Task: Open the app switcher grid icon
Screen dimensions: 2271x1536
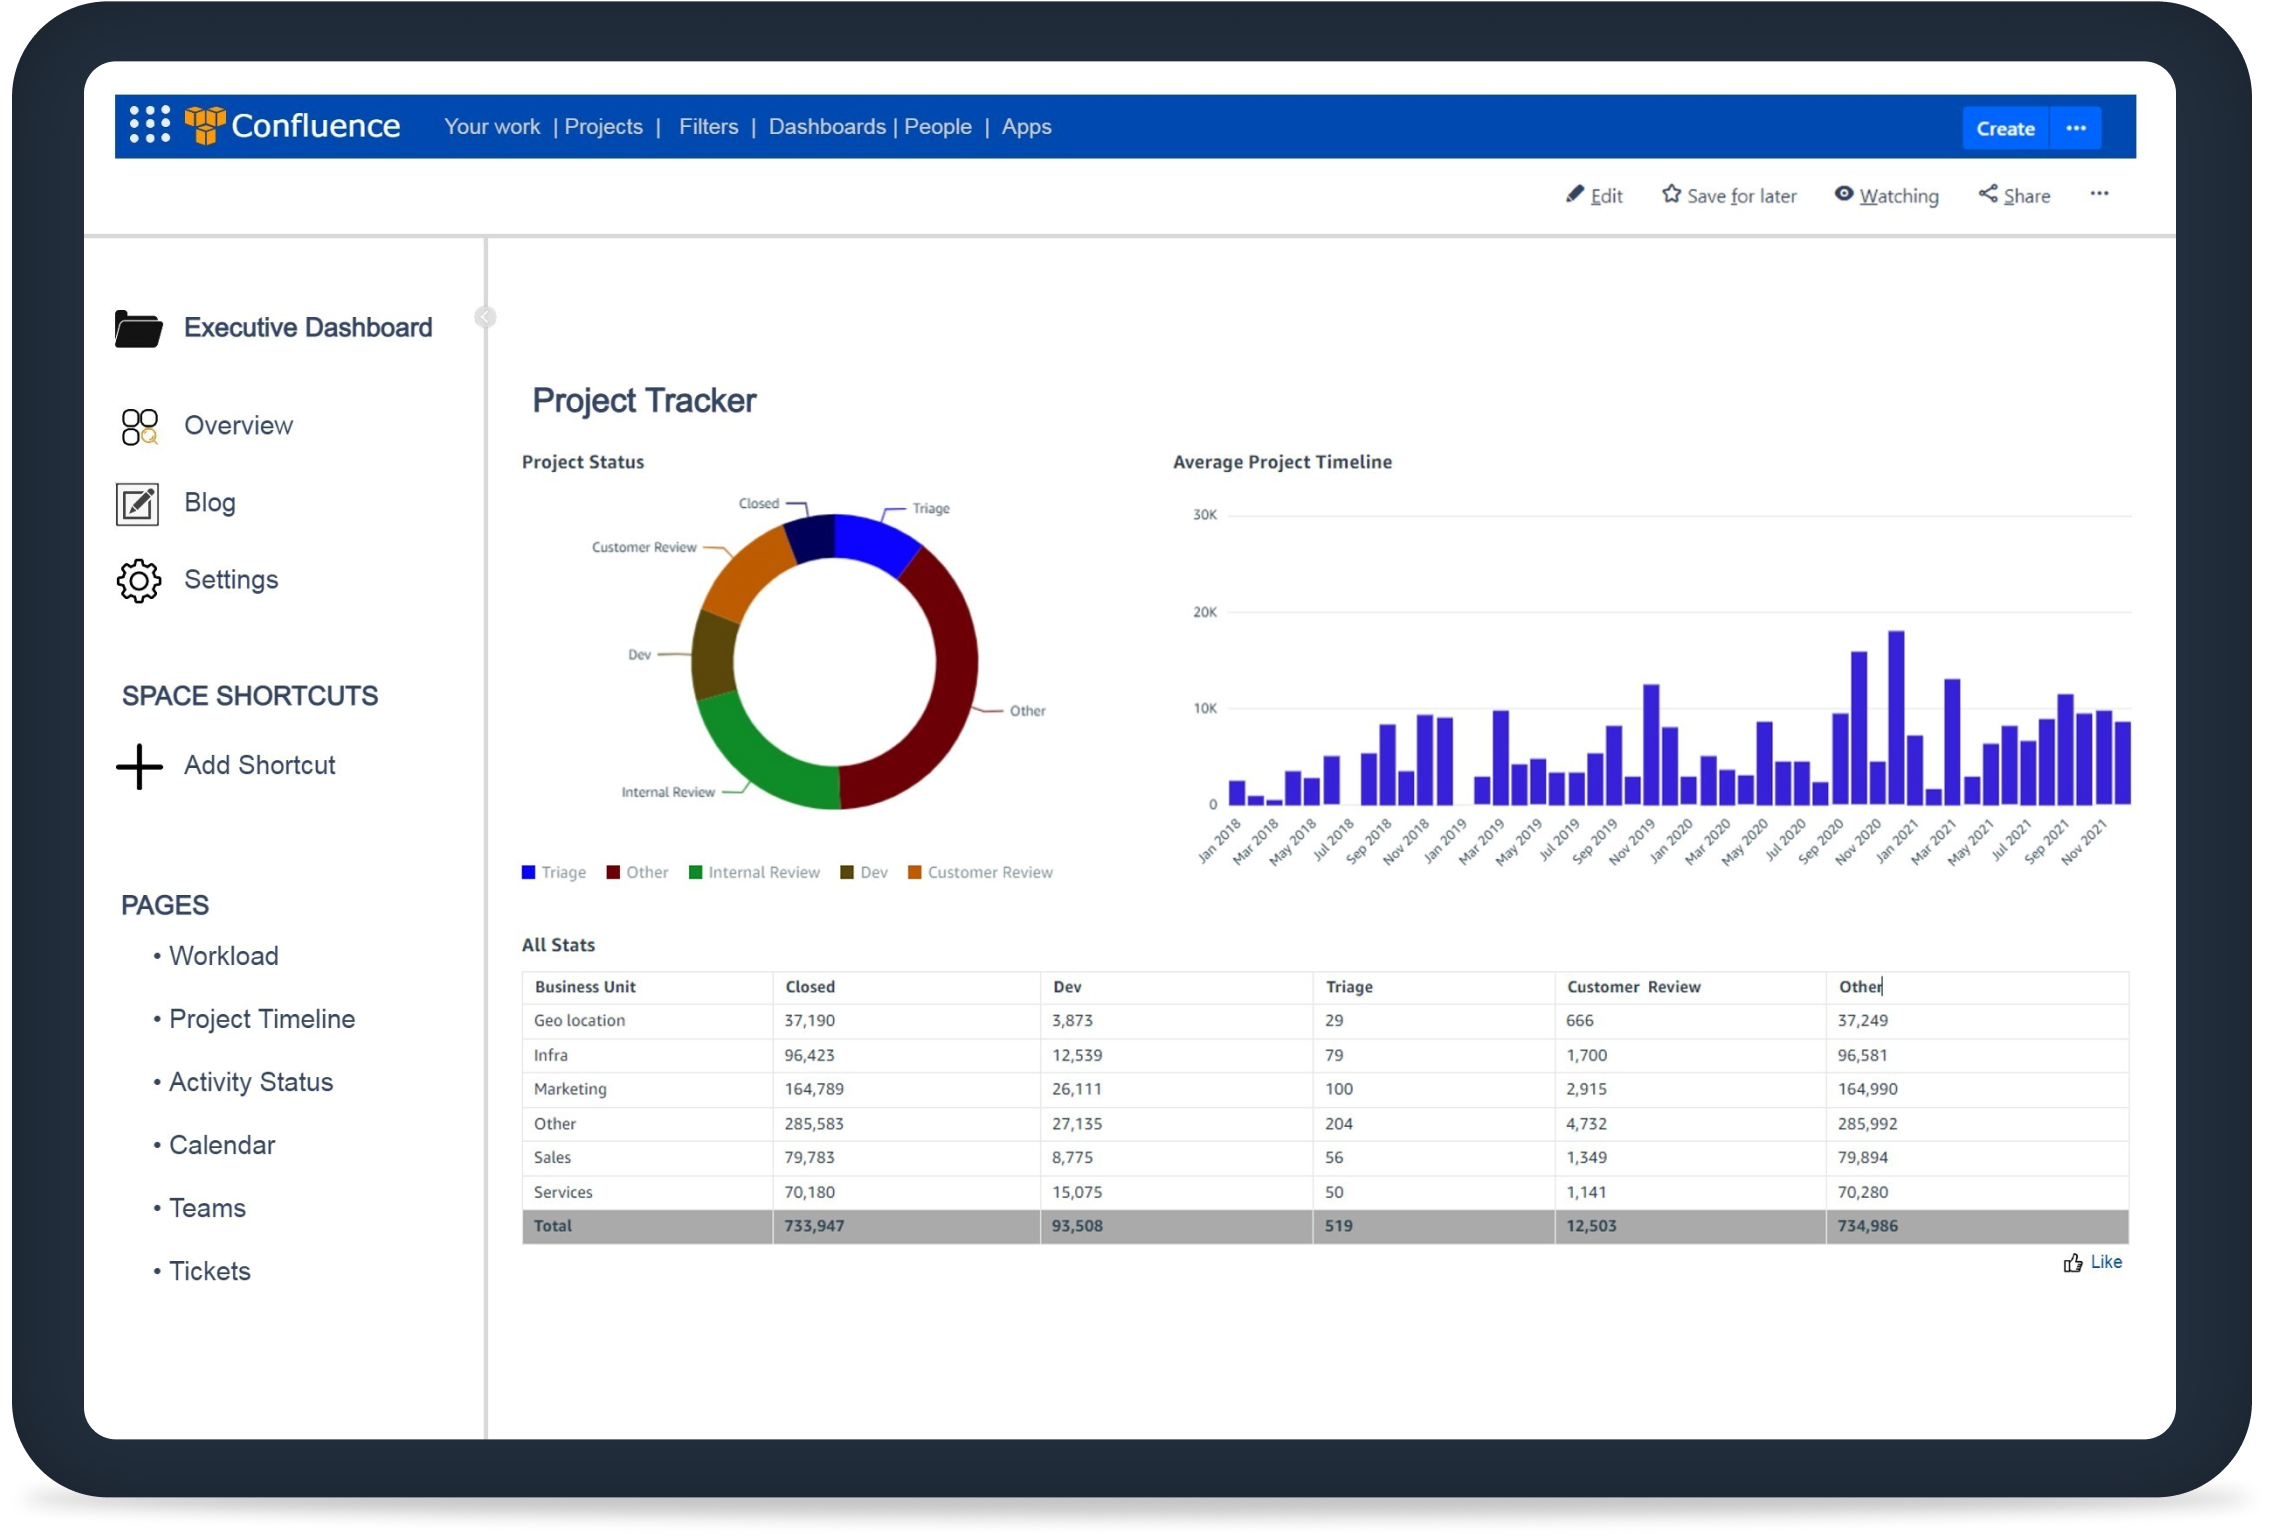Action: 150,125
